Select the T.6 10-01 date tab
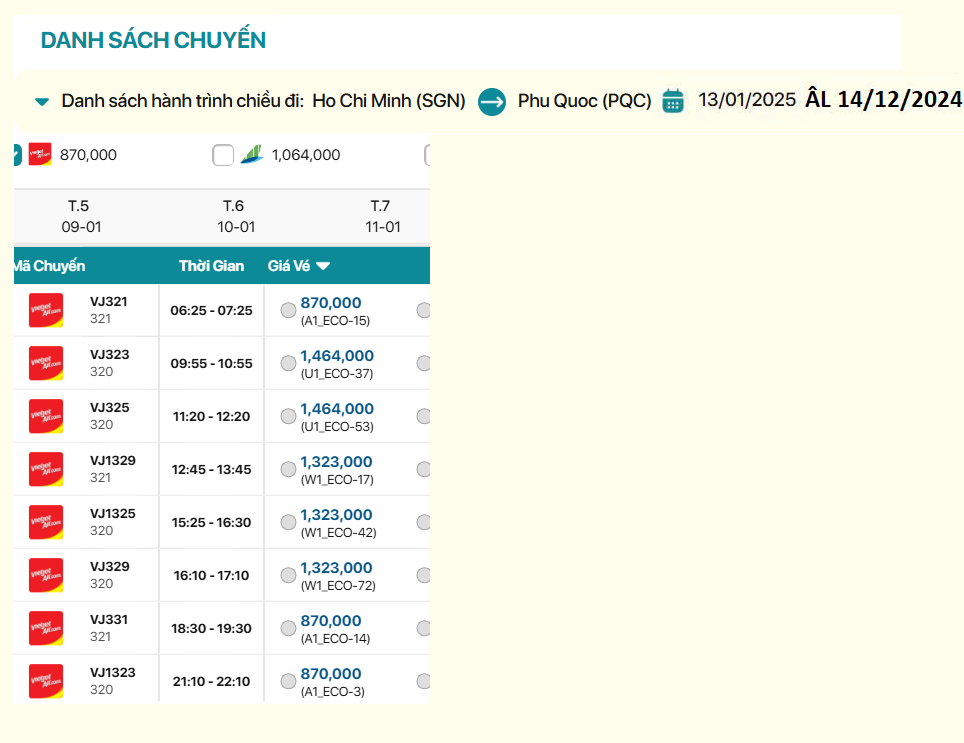Screen dimensions: 964x743 [x=235, y=216]
